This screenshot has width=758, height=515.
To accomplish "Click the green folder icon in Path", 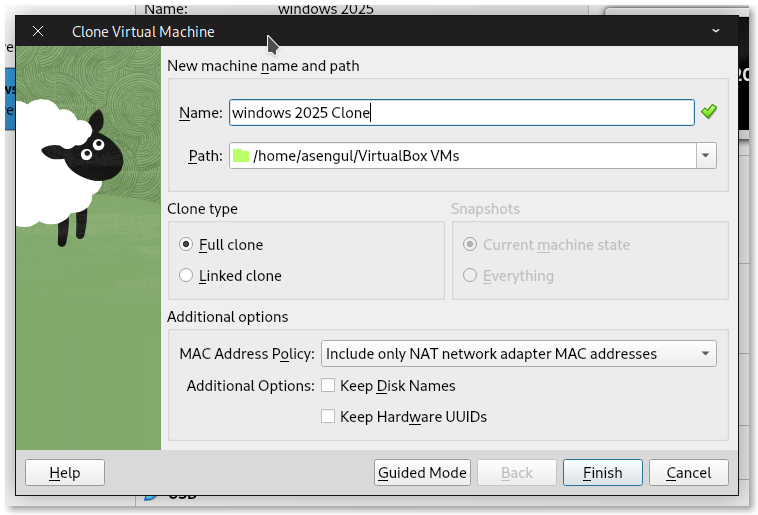I will [241, 156].
